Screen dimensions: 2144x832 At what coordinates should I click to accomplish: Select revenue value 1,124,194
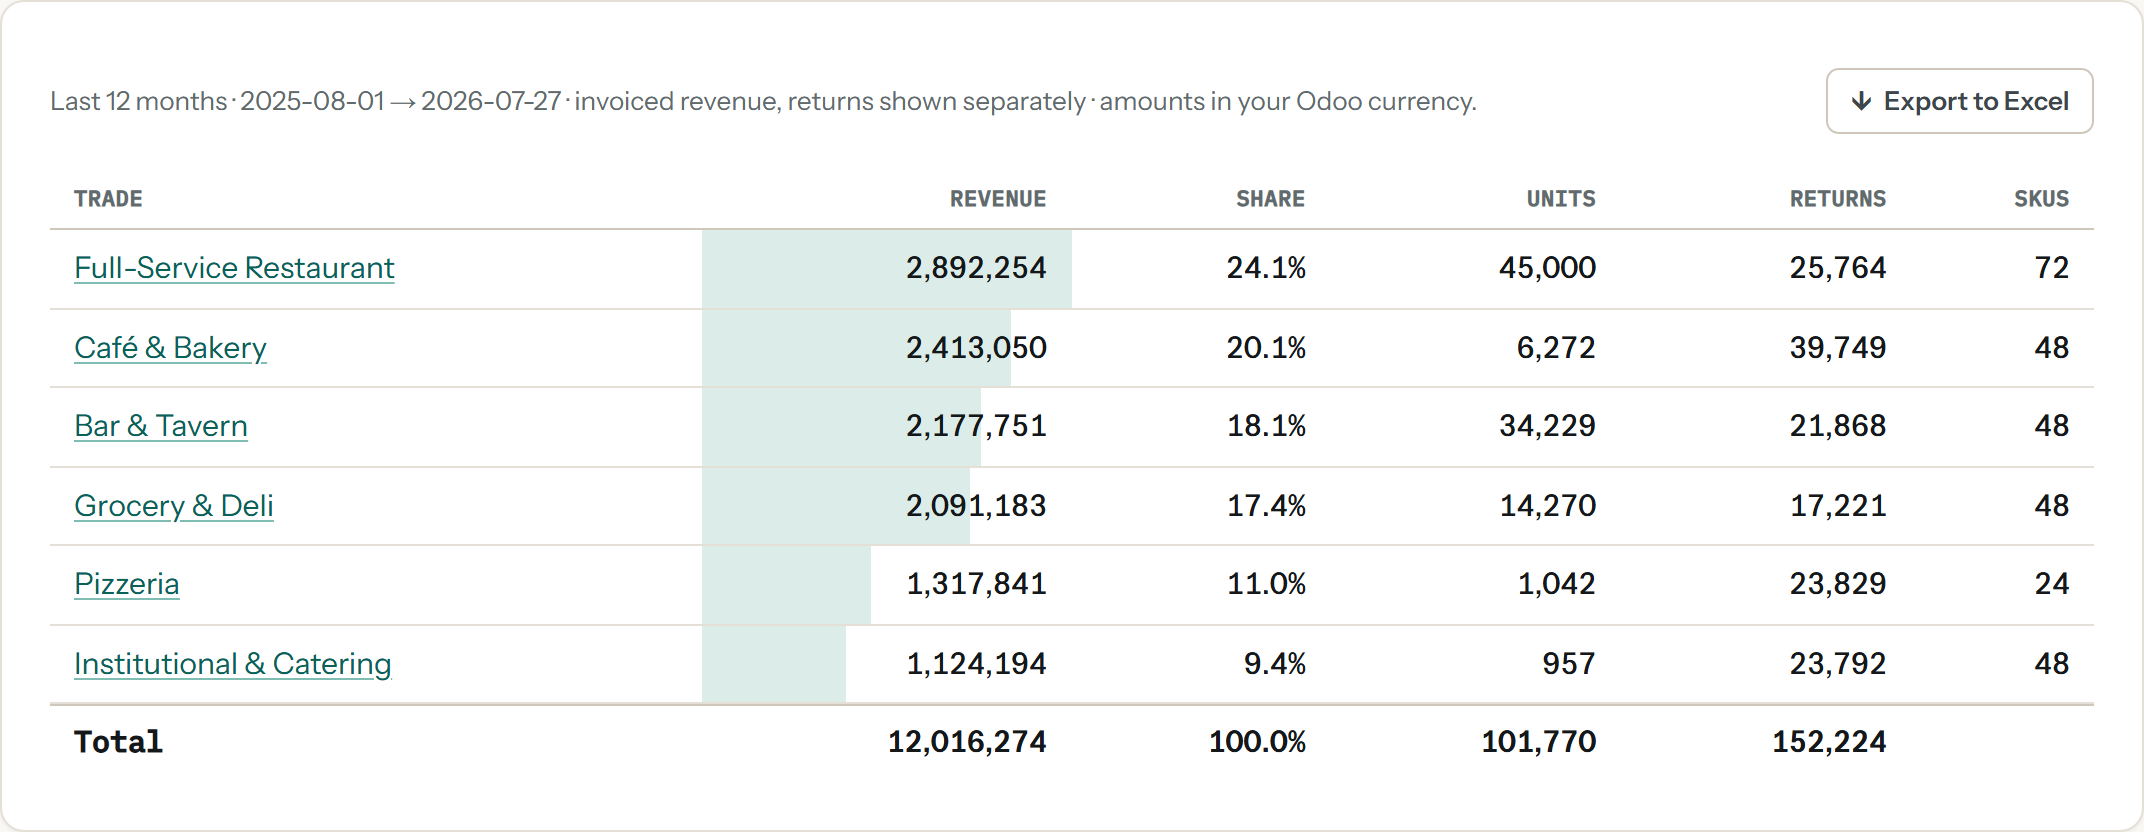point(976,664)
